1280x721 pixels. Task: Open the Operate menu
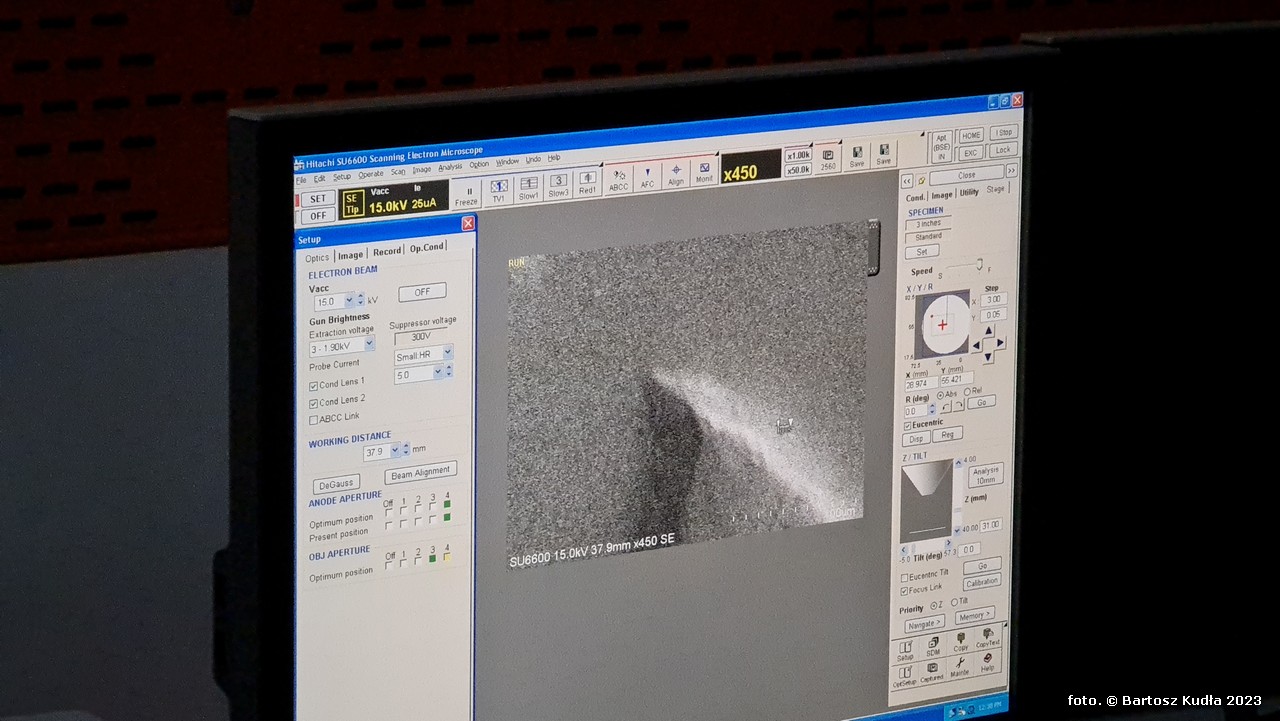coord(370,174)
